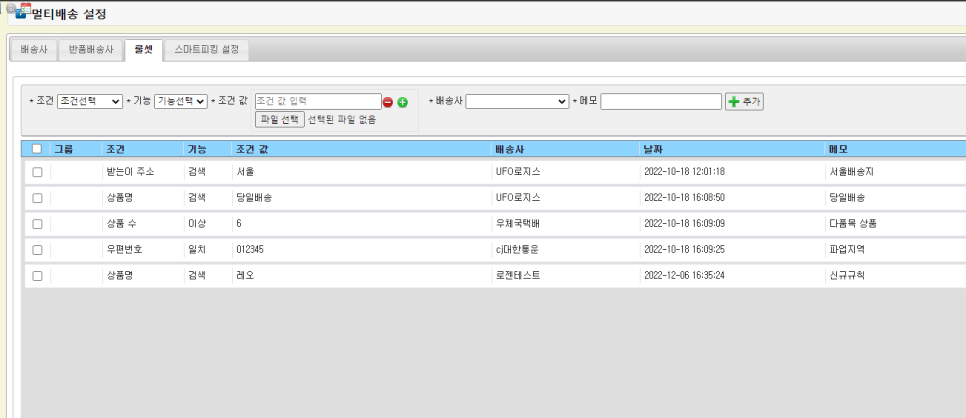
Task: Focus the 조건 값 입력 field
Action: point(319,101)
